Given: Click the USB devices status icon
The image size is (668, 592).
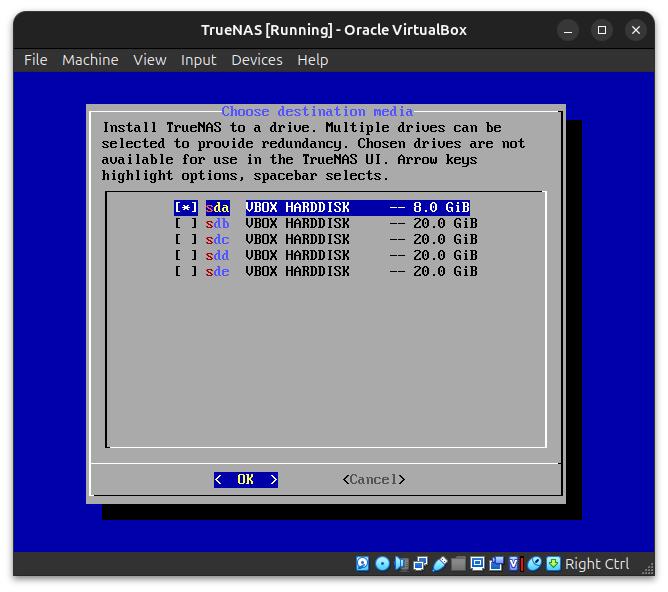Looking at the screenshot, I should (439, 564).
